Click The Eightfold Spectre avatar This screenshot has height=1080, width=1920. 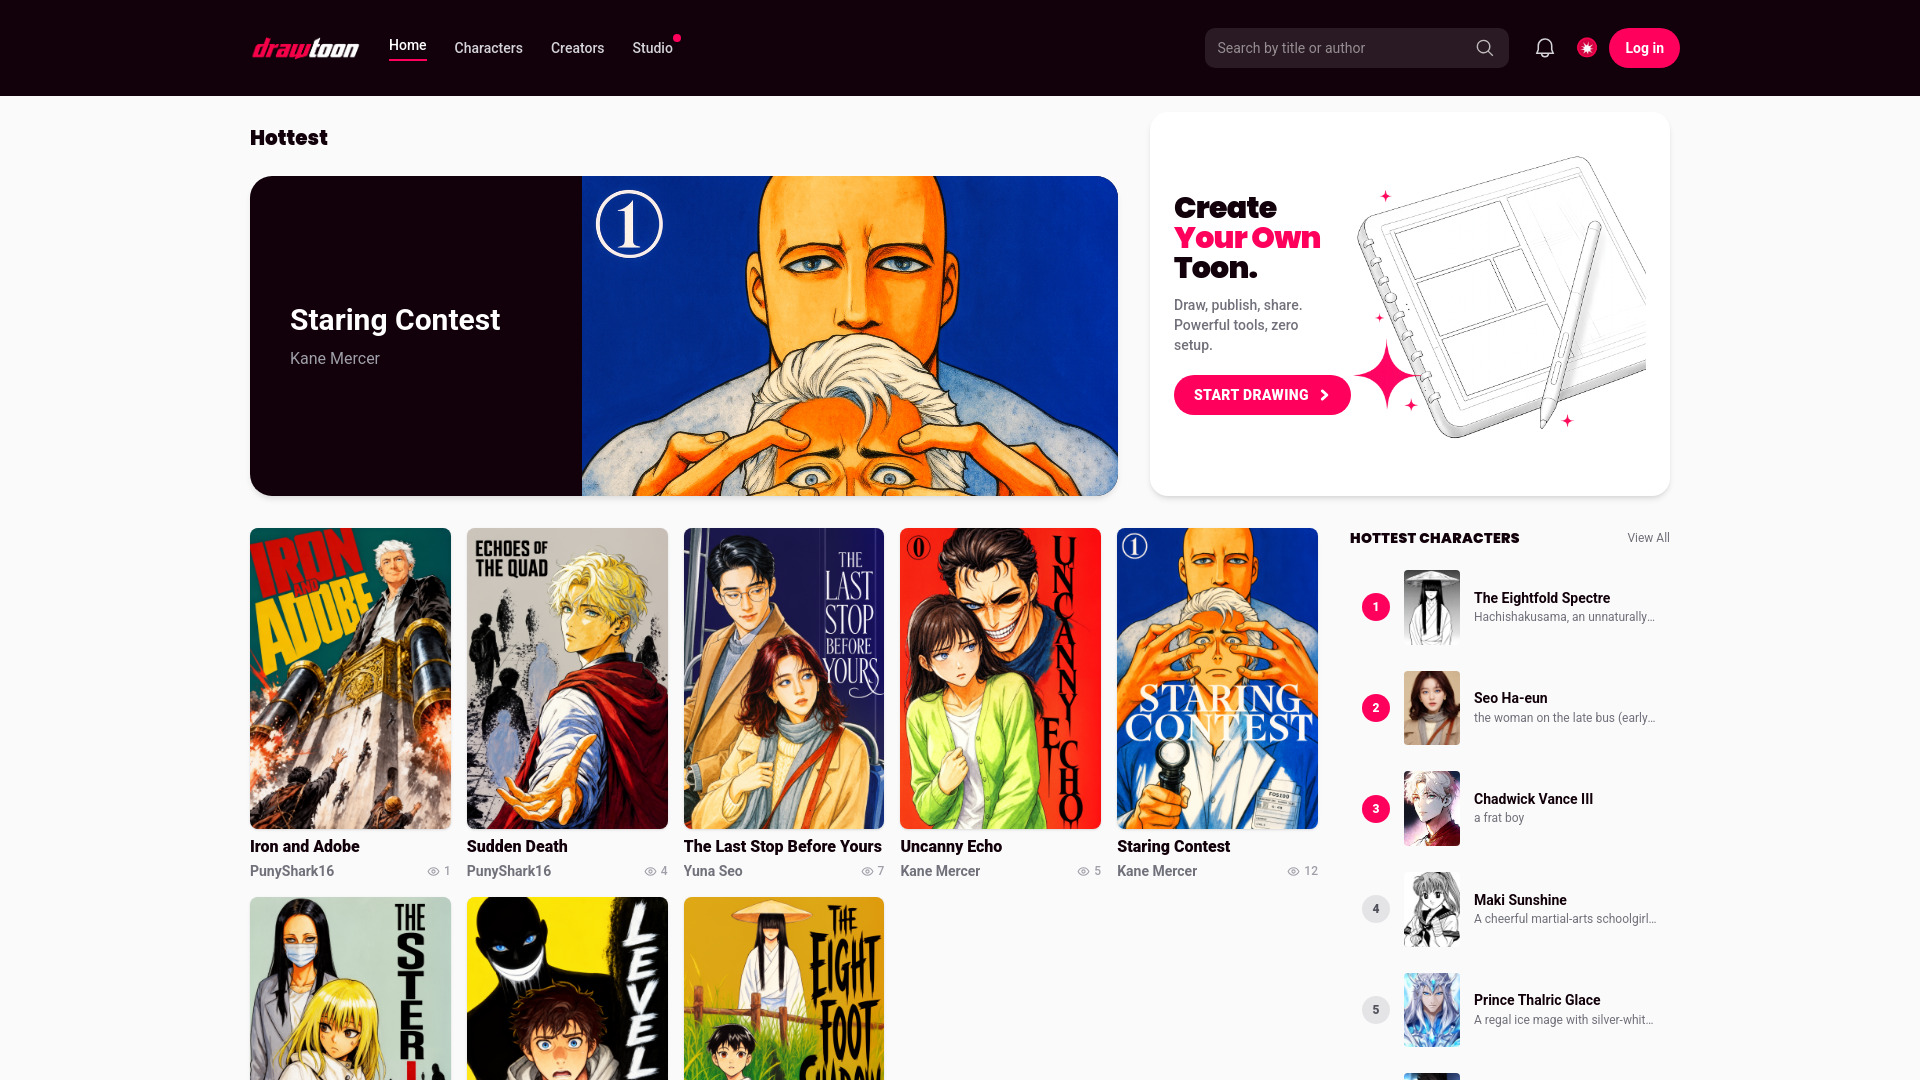1432,607
